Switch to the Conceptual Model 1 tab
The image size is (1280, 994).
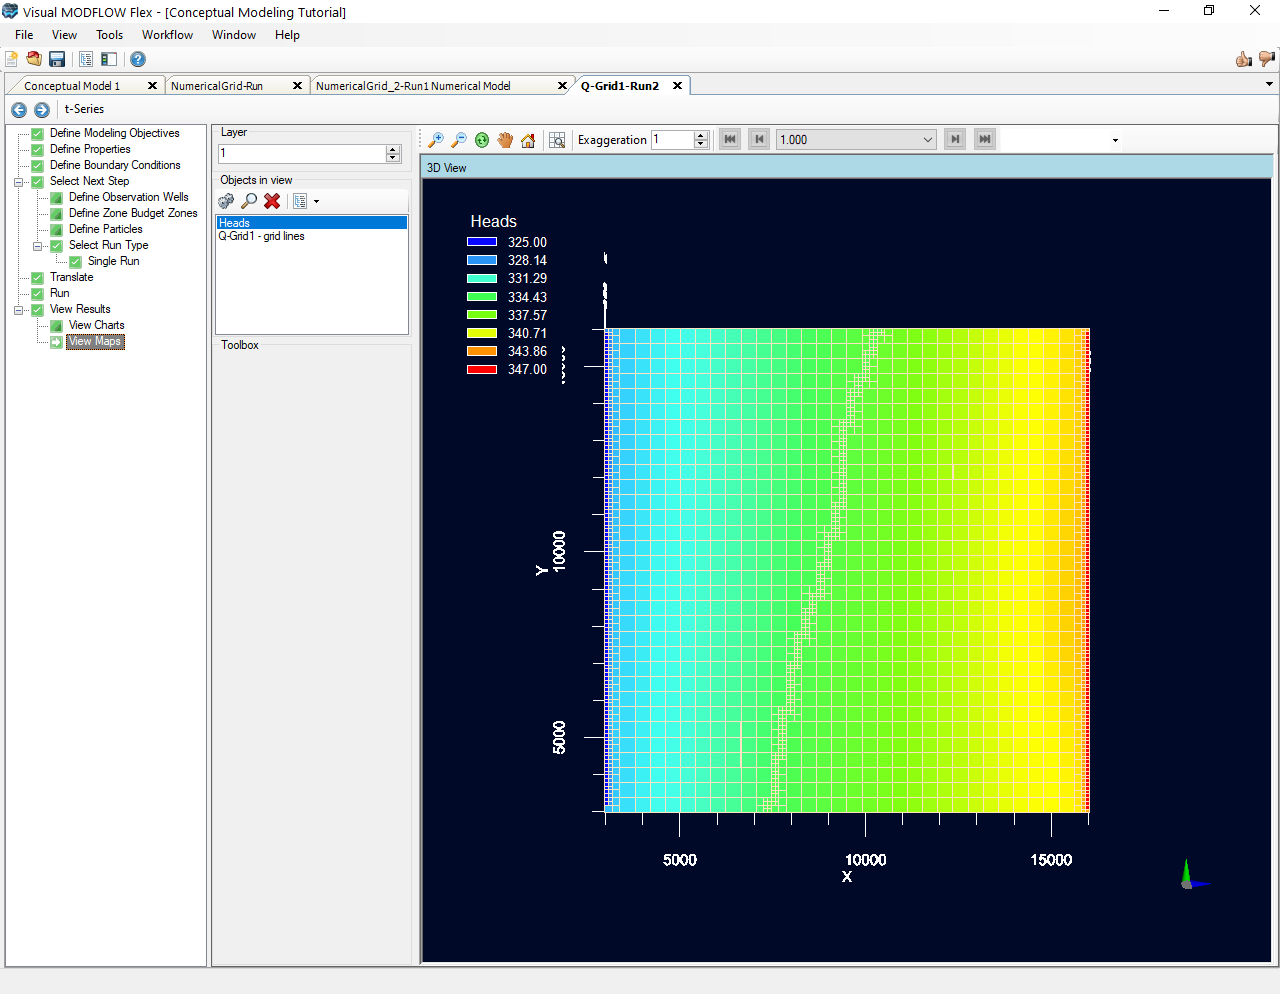[x=75, y=85]
